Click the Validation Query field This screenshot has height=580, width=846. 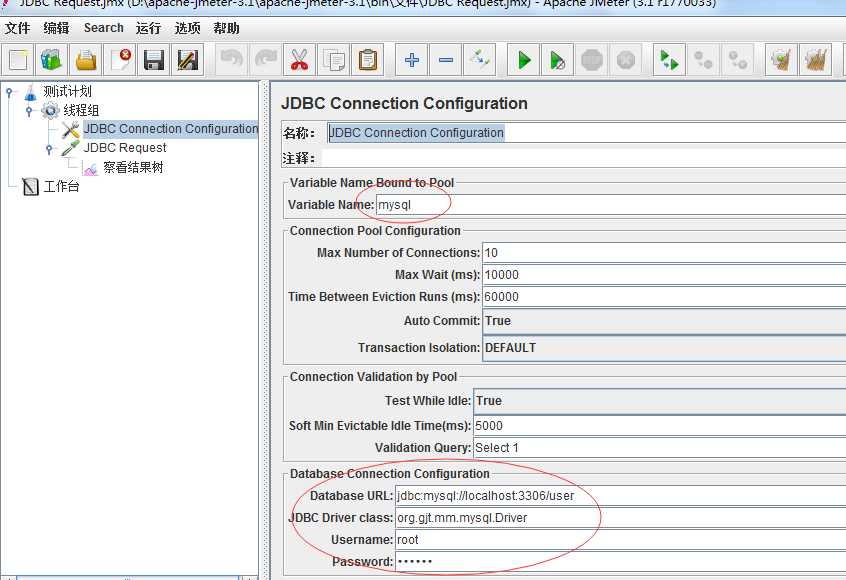pos(660,448)
